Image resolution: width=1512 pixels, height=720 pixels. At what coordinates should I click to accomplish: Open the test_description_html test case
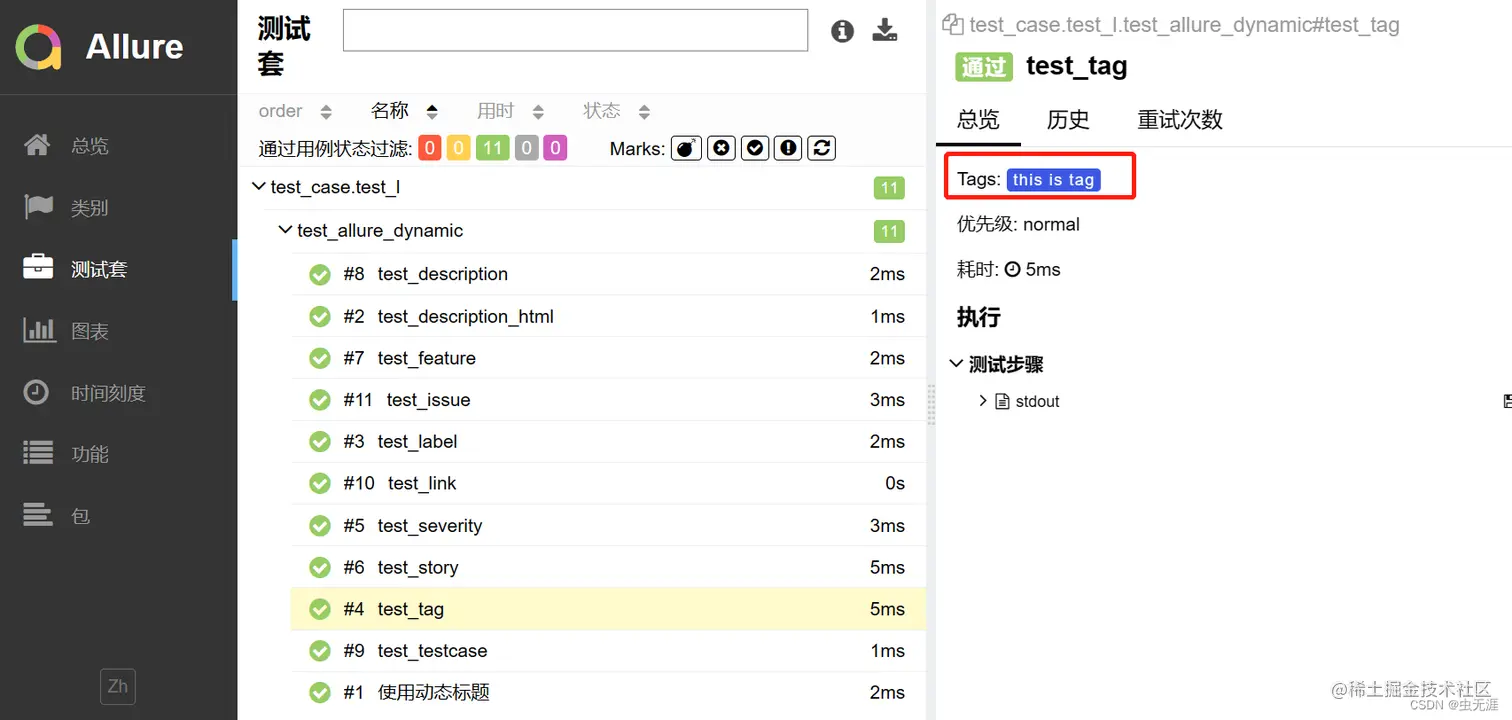click(x=608, y=316)
